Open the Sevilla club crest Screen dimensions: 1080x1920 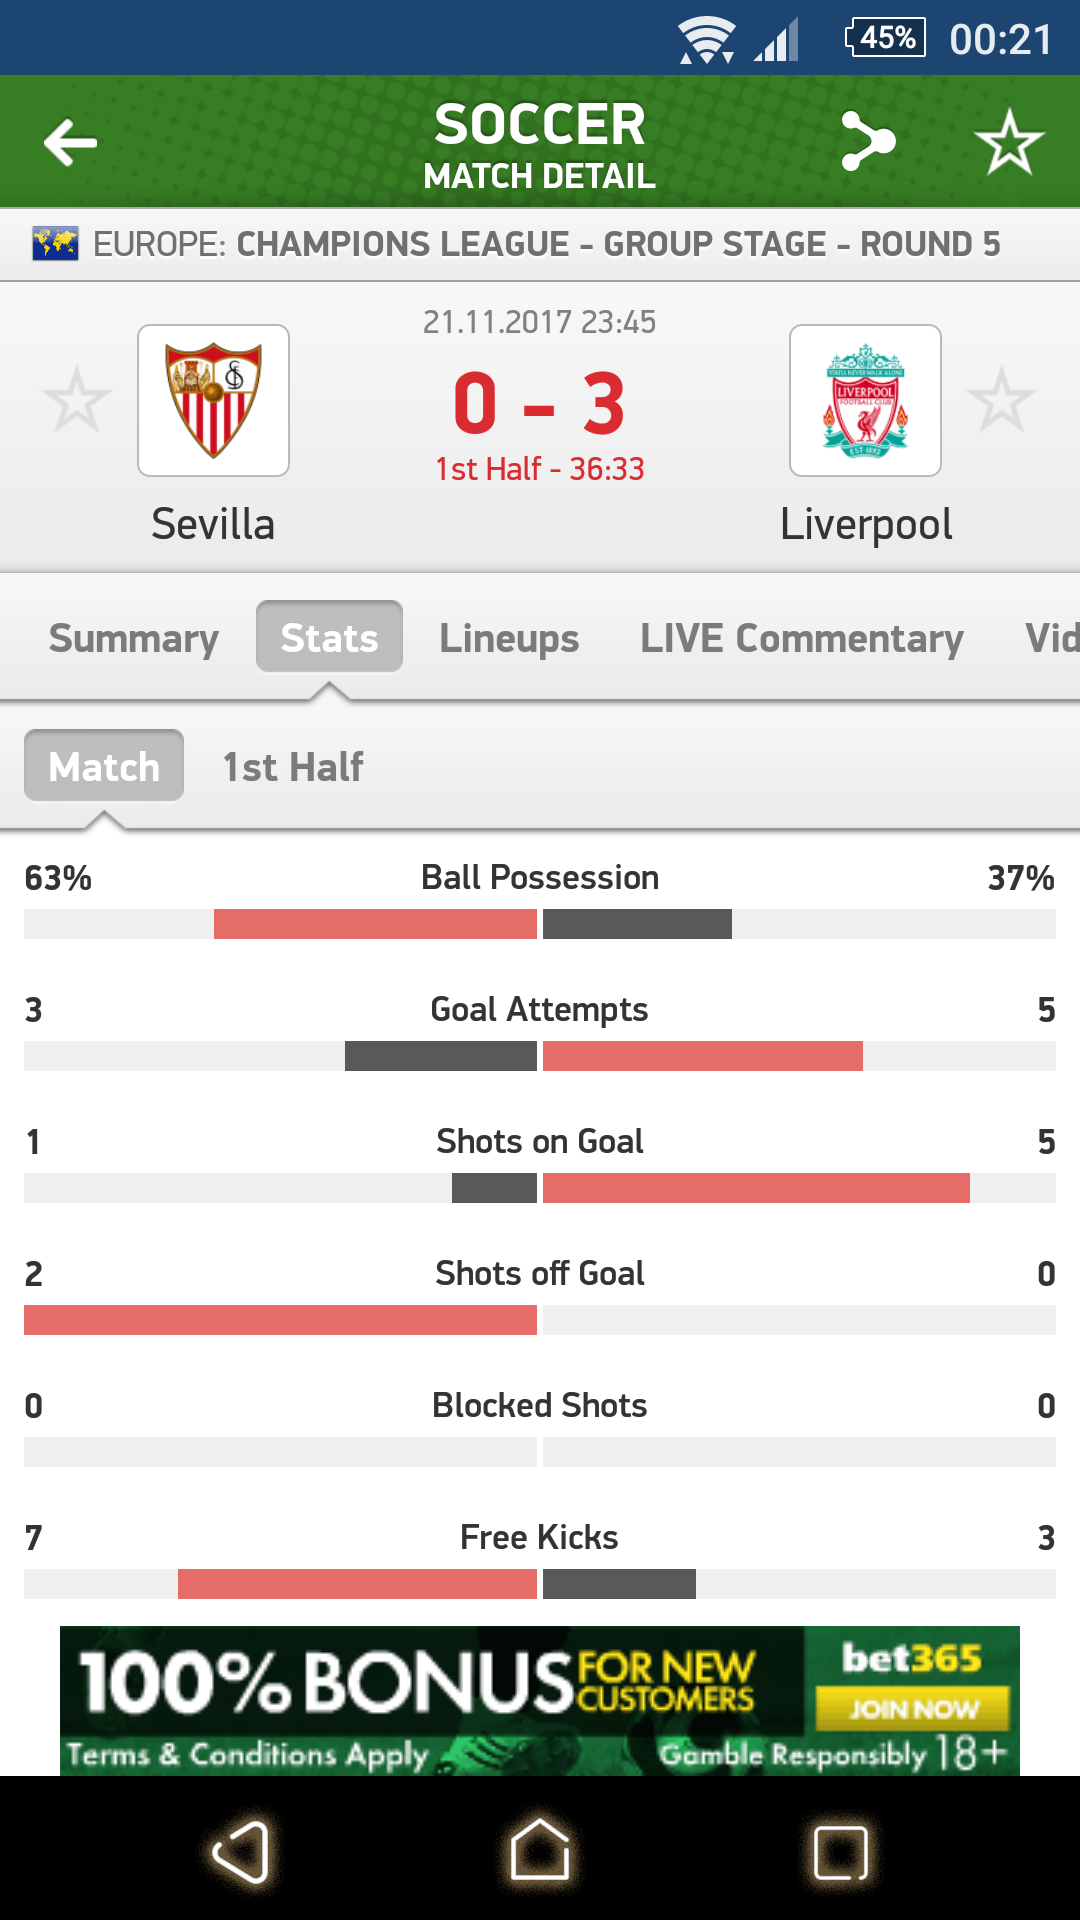(213, 400)
